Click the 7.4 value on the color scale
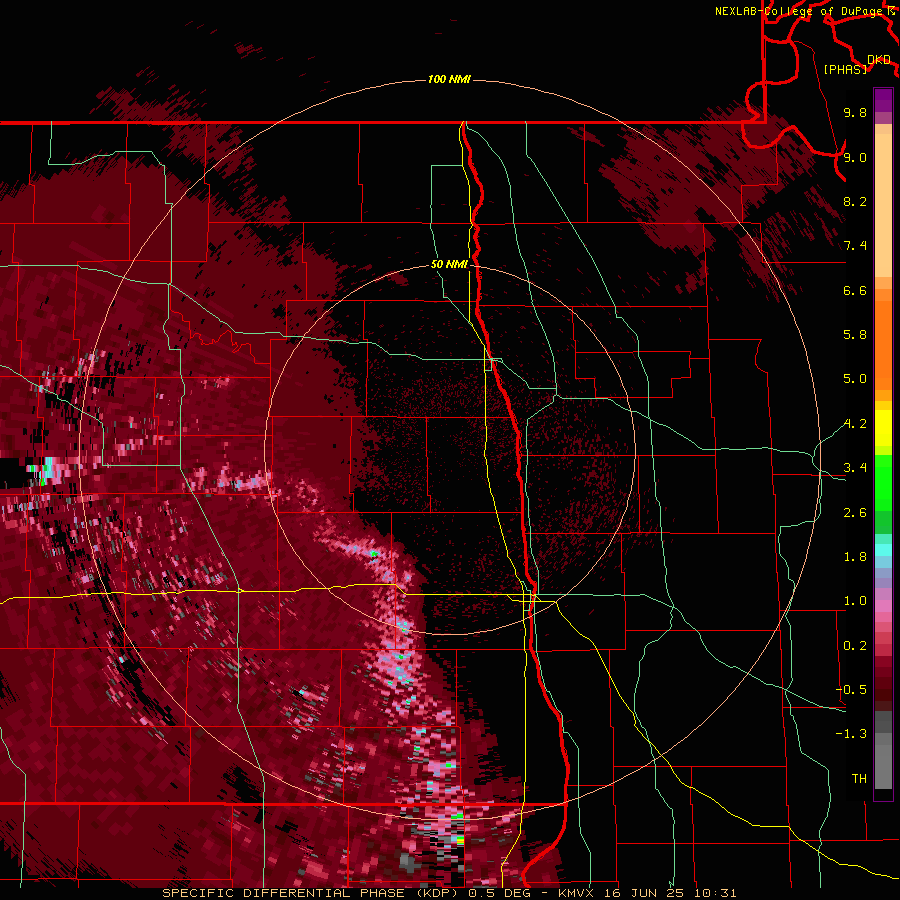The image size is (900, 900). pyautogui.click(x=855, y=246)
